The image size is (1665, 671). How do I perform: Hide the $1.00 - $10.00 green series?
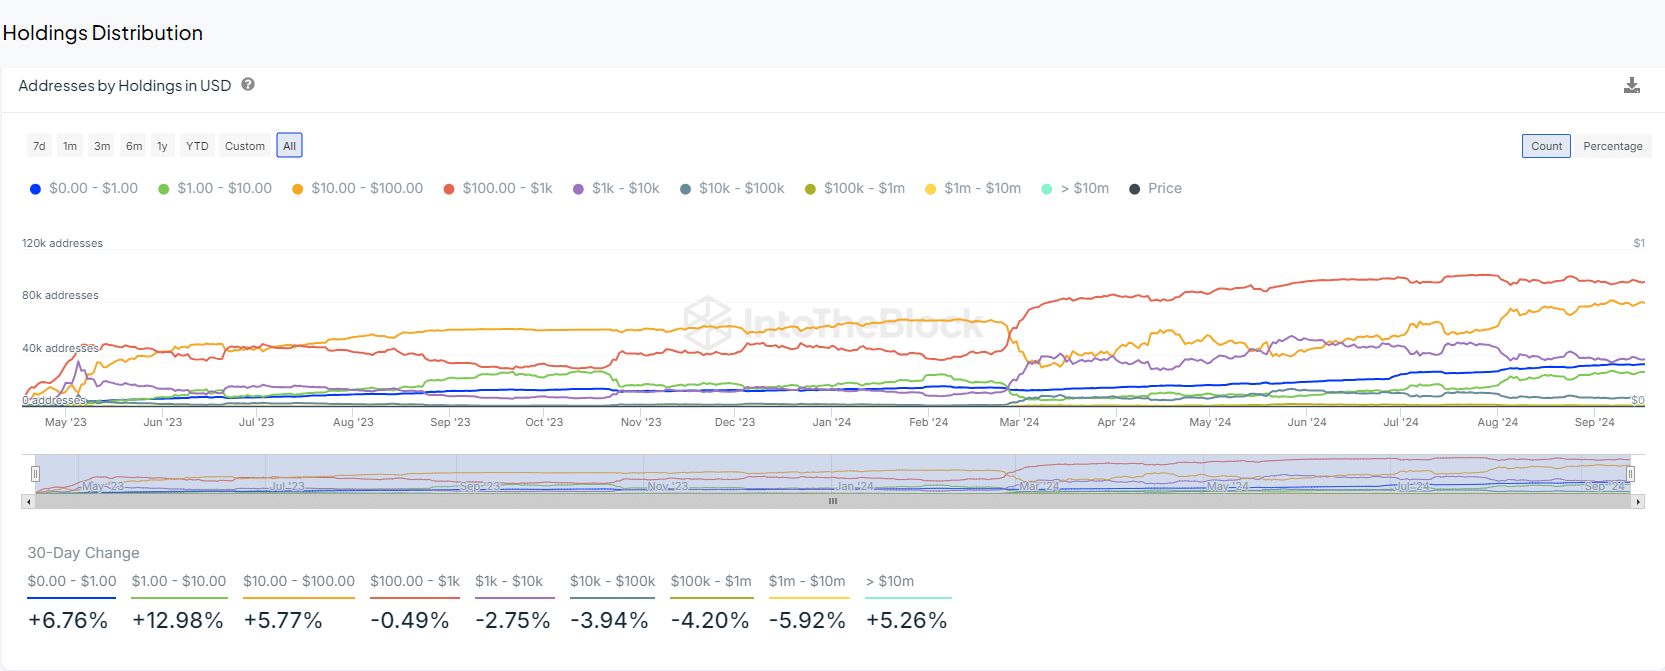214,188
